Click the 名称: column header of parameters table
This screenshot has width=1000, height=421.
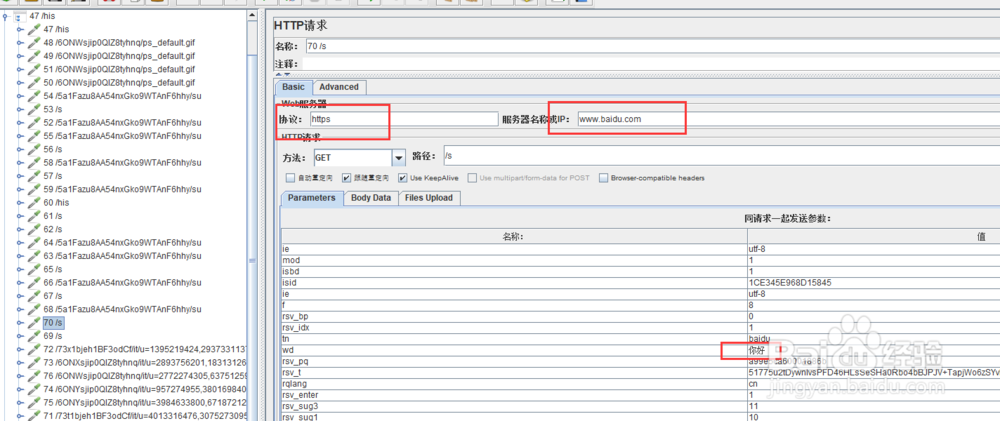tap(514, 237)
